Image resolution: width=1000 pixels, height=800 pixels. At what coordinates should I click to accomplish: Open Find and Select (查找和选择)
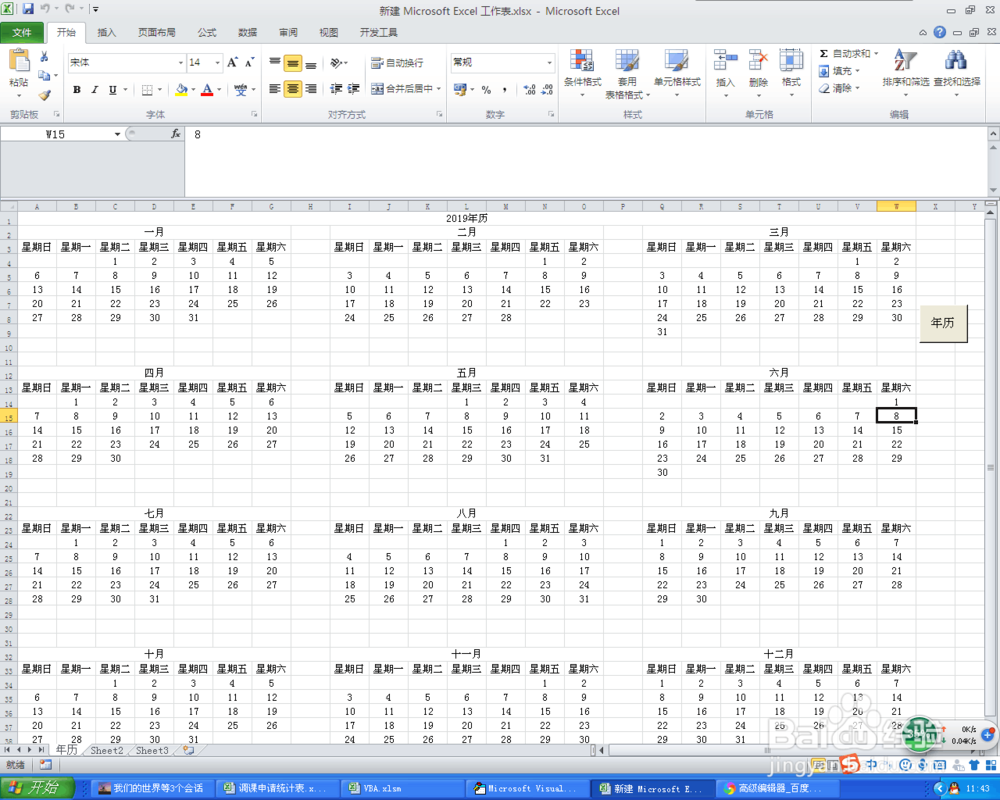957,72
